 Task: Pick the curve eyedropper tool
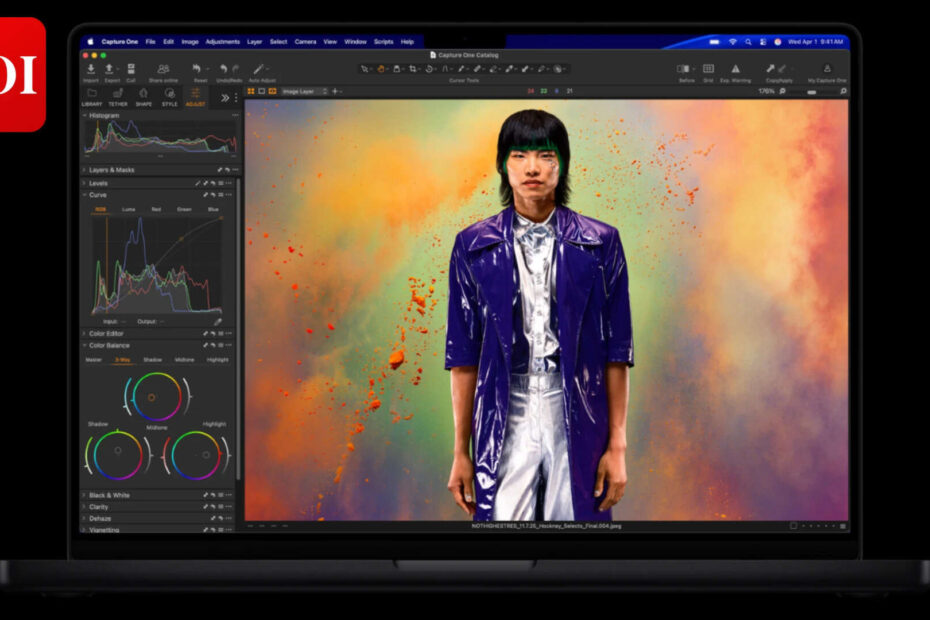point(217,321)
